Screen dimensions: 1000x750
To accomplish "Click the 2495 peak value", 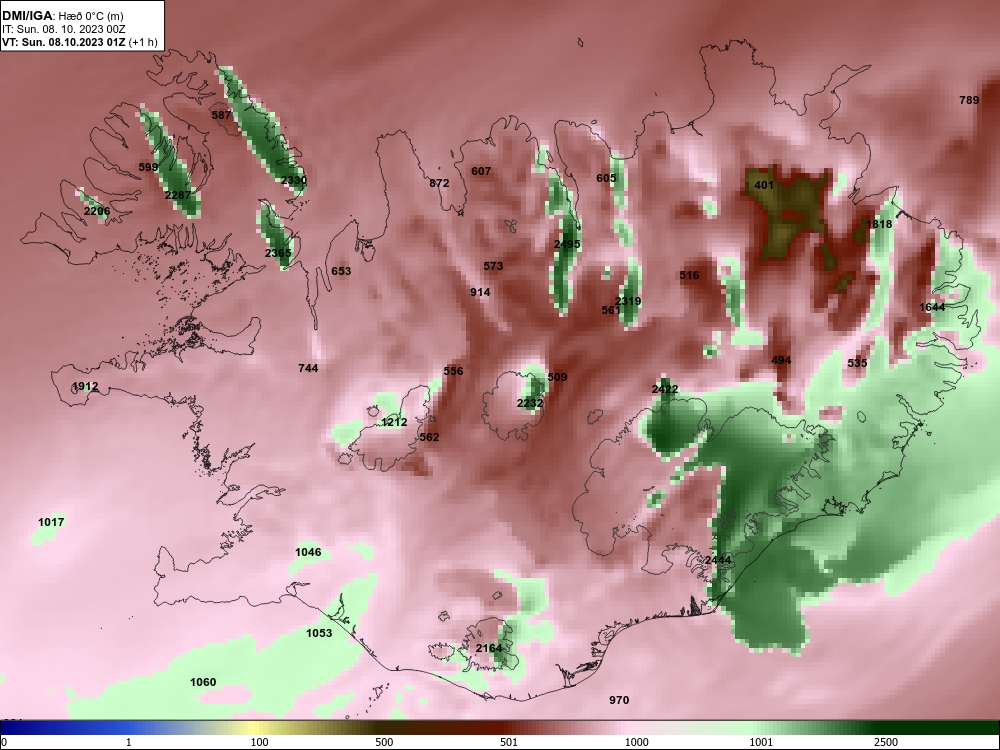I will click(x=567, y=244).
